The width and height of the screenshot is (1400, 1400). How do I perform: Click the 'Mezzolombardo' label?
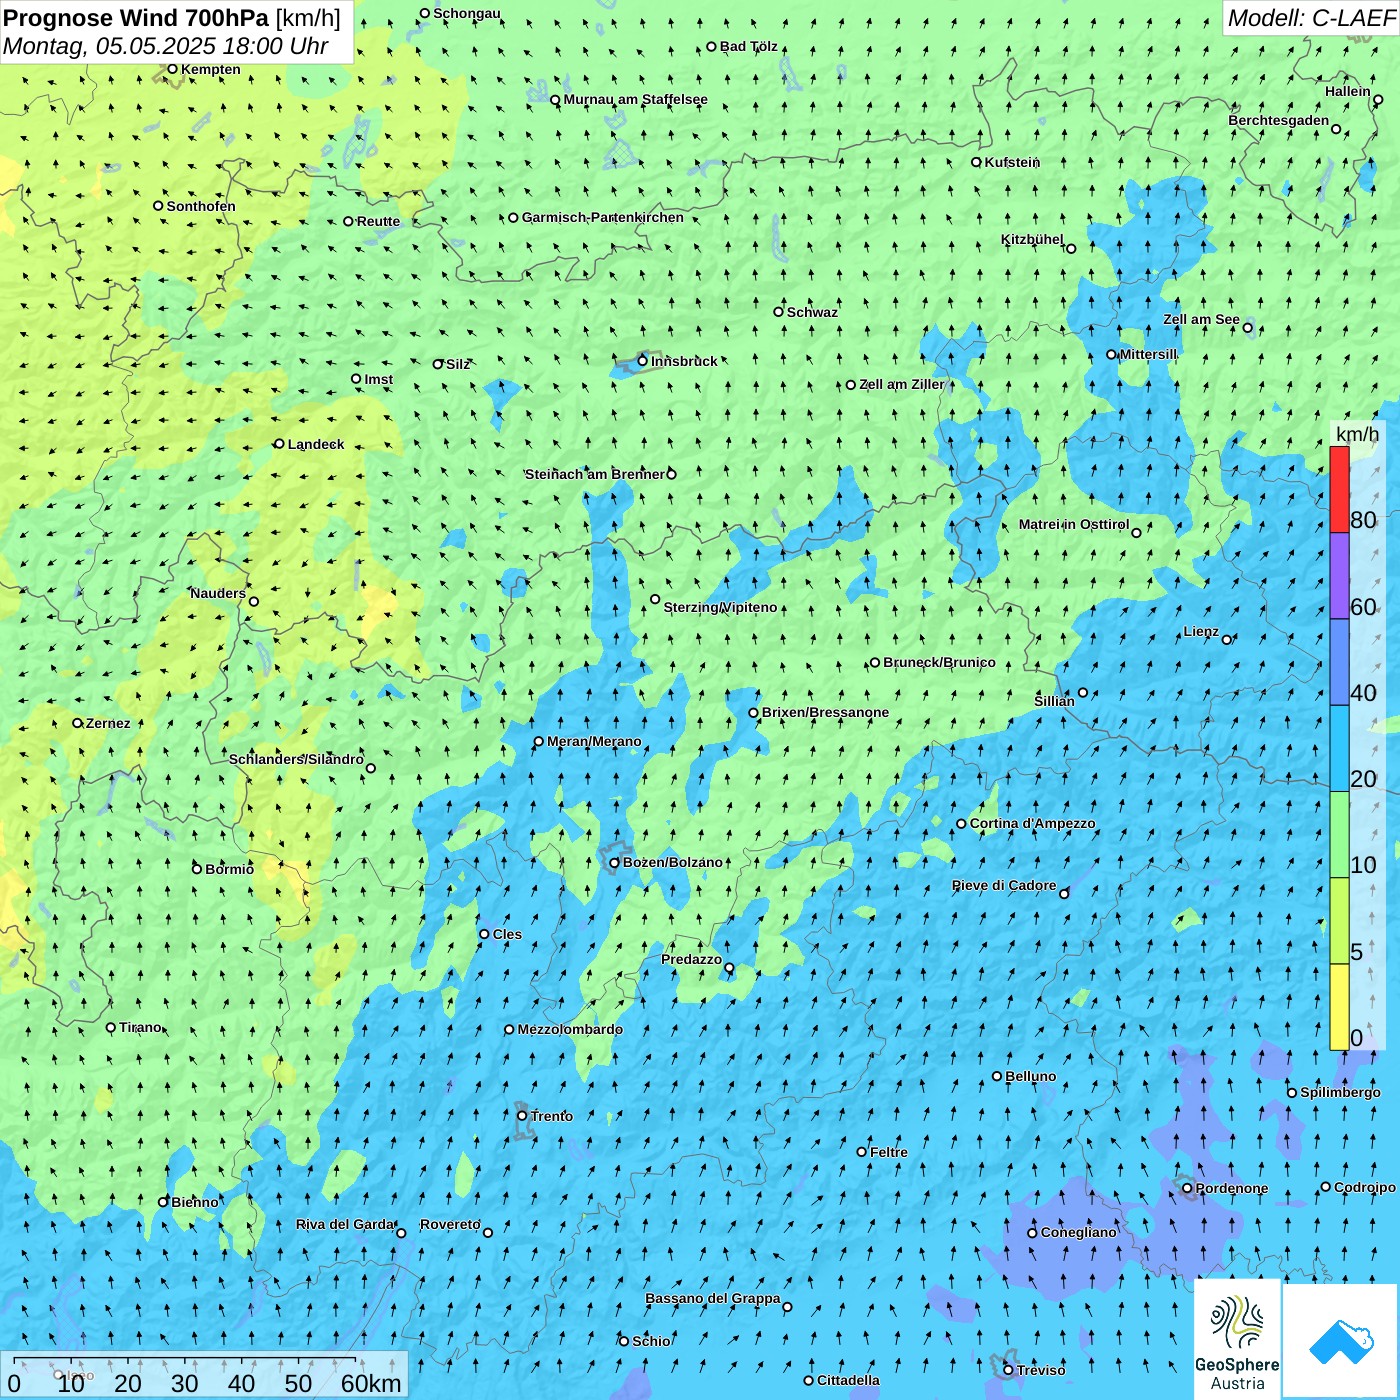tap(570, 1029)
